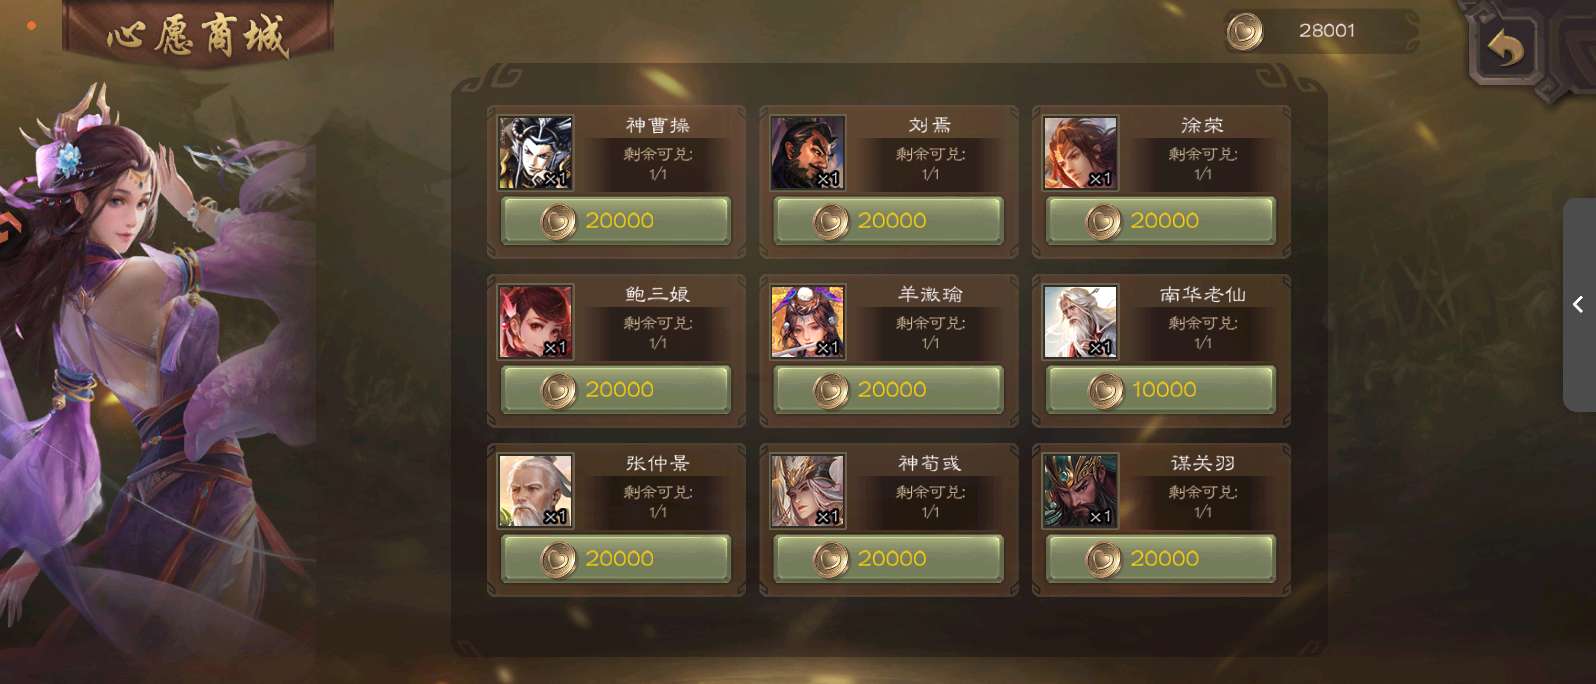1596x684 pixels.
Task: Buy 神曹操 for 20000 coins
Action: 616,221
